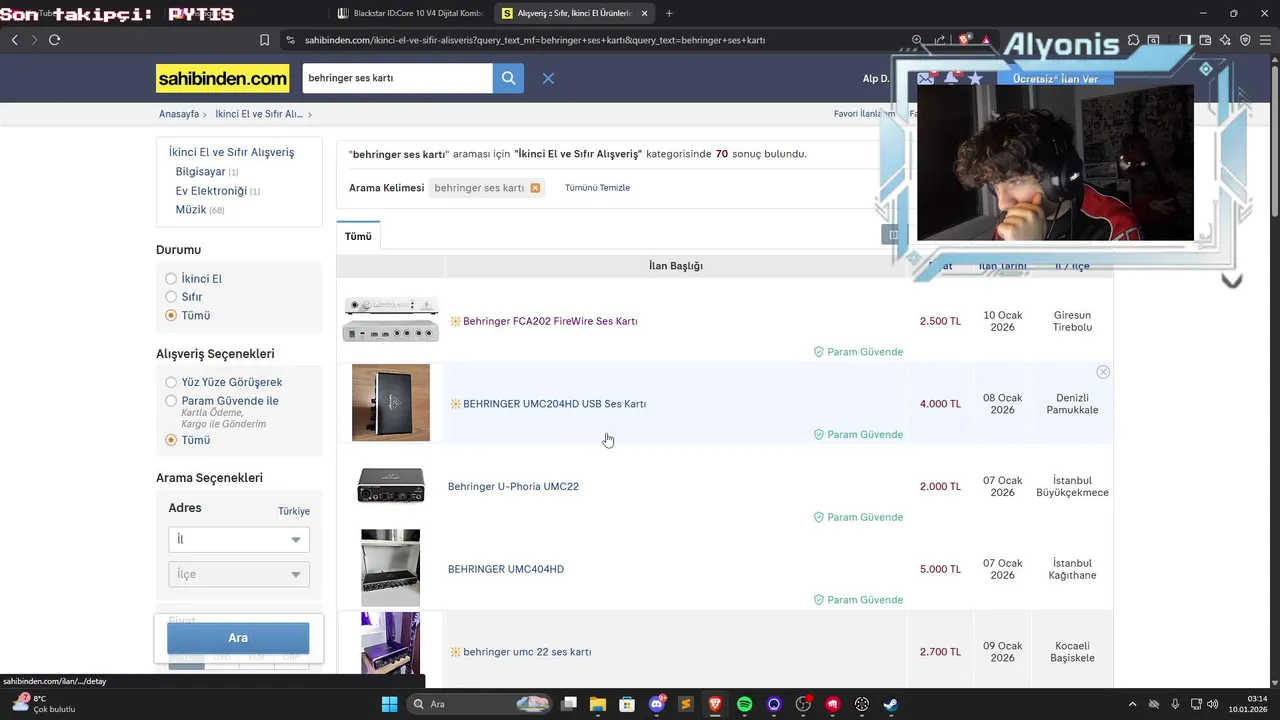Choose the 'Yüz Yüze Görüşerek' option
1280x720 pixels.
[171, 382]
